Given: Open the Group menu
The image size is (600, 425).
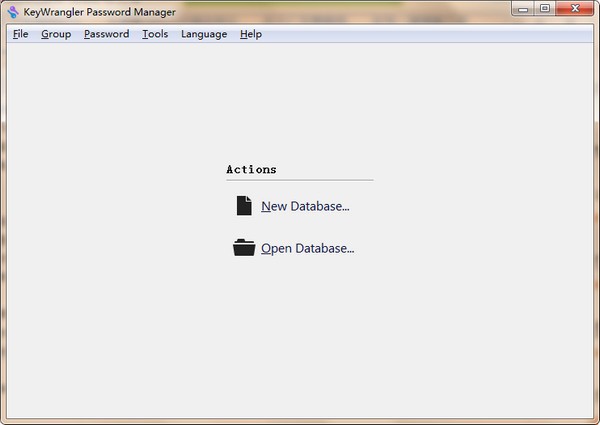Looking at the screenshot, I should pos(56,34).
